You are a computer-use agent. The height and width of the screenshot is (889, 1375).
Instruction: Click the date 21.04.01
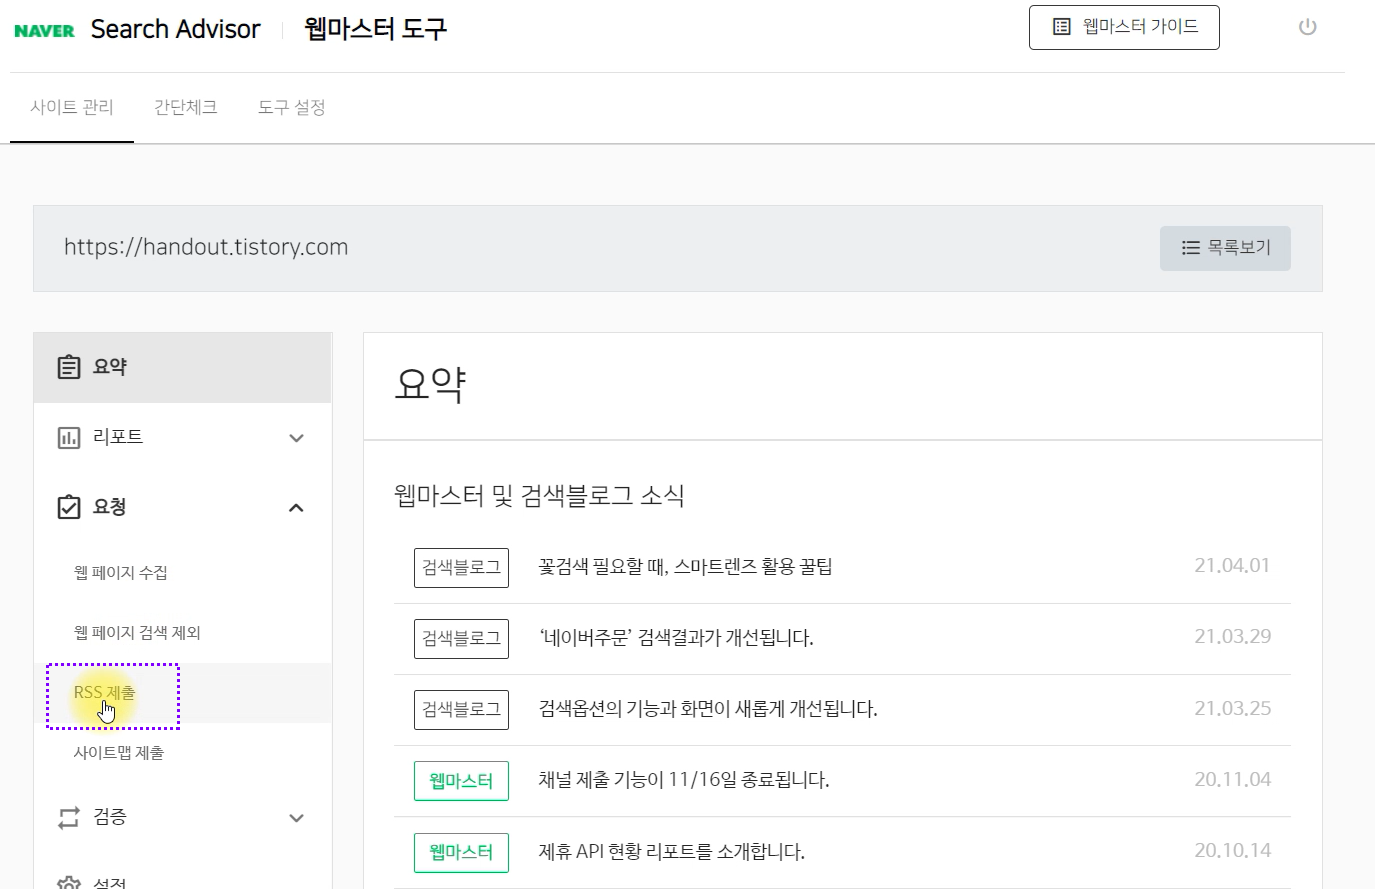click(x=1232, y=566)
